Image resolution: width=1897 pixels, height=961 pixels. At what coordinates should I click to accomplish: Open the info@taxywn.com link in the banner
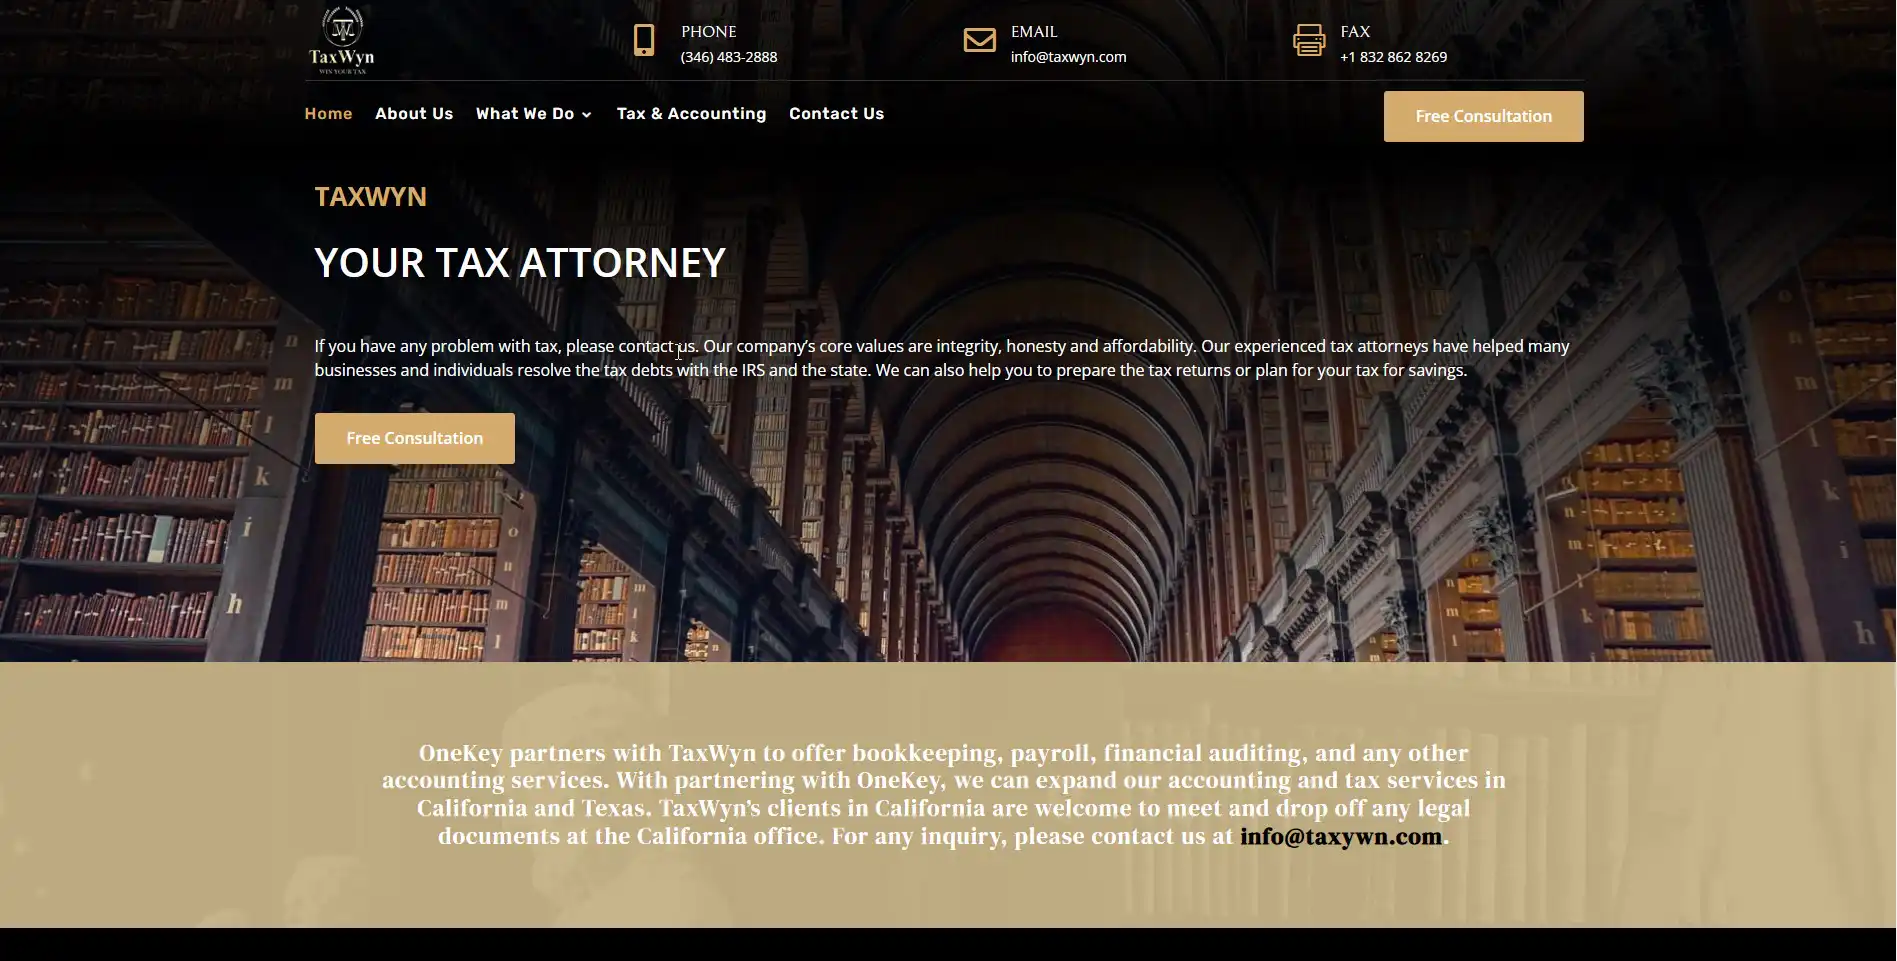(x=1340, y=837)
